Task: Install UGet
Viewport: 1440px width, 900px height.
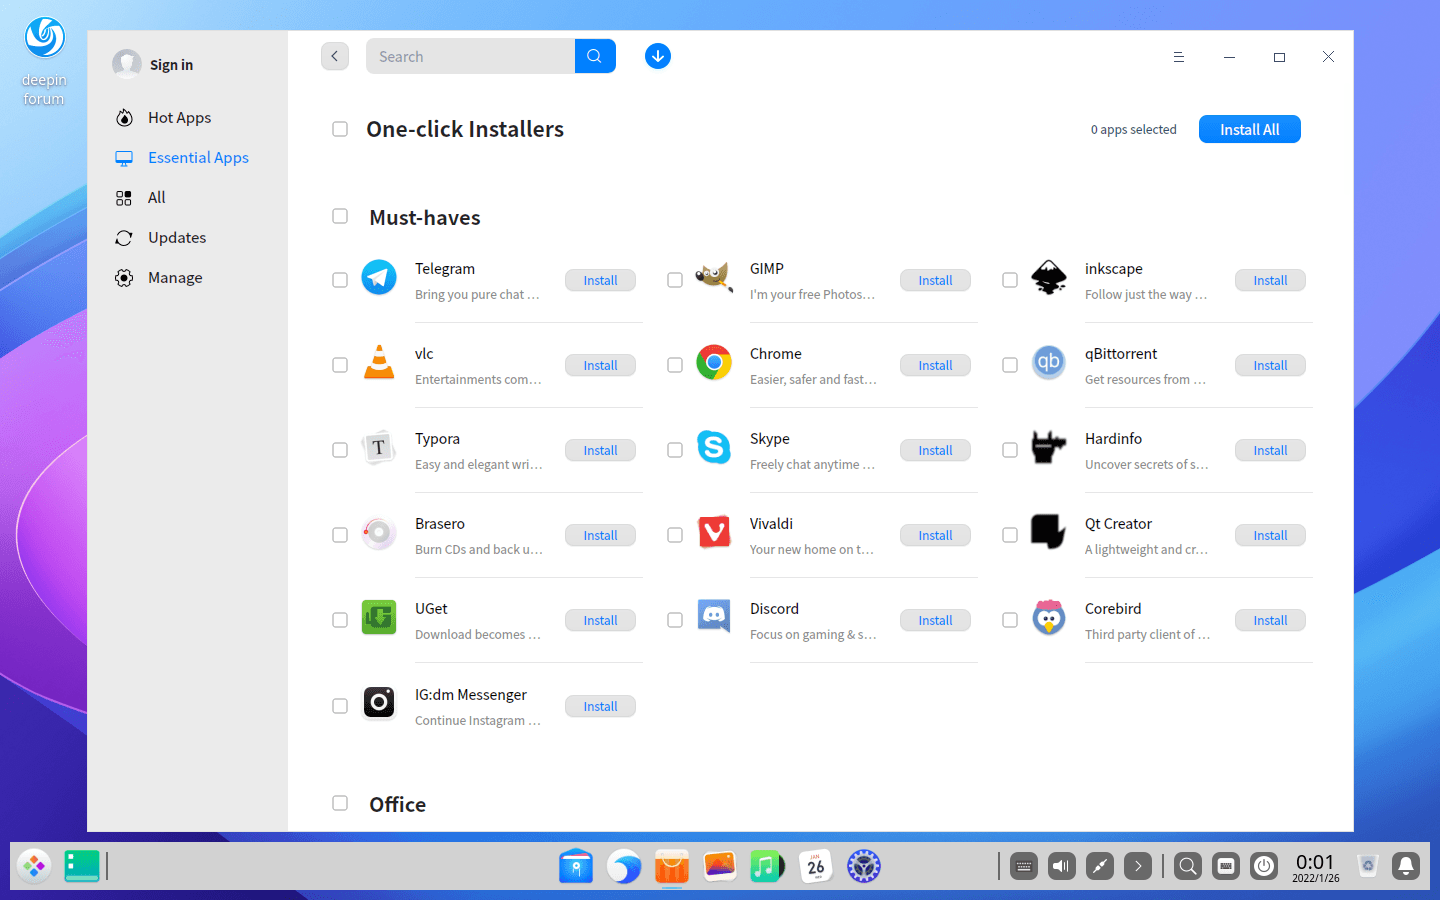Action: click(x=600, y=620)
